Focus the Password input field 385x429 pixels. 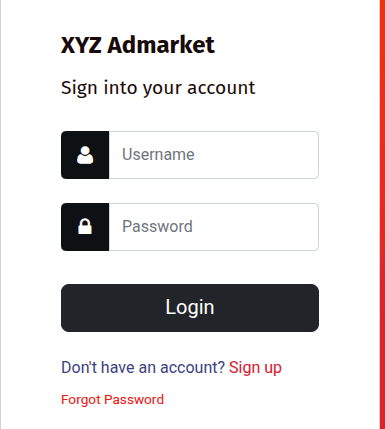point(214,227)
